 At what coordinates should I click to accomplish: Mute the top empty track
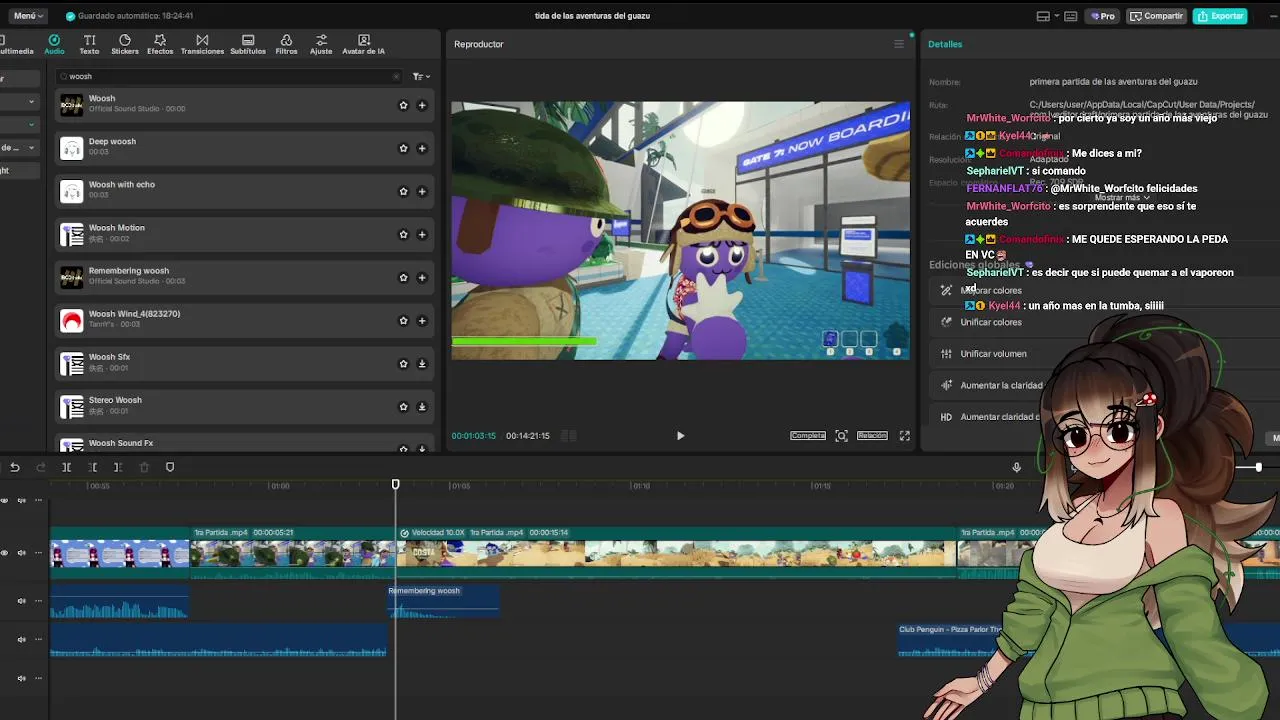[21, 501]
